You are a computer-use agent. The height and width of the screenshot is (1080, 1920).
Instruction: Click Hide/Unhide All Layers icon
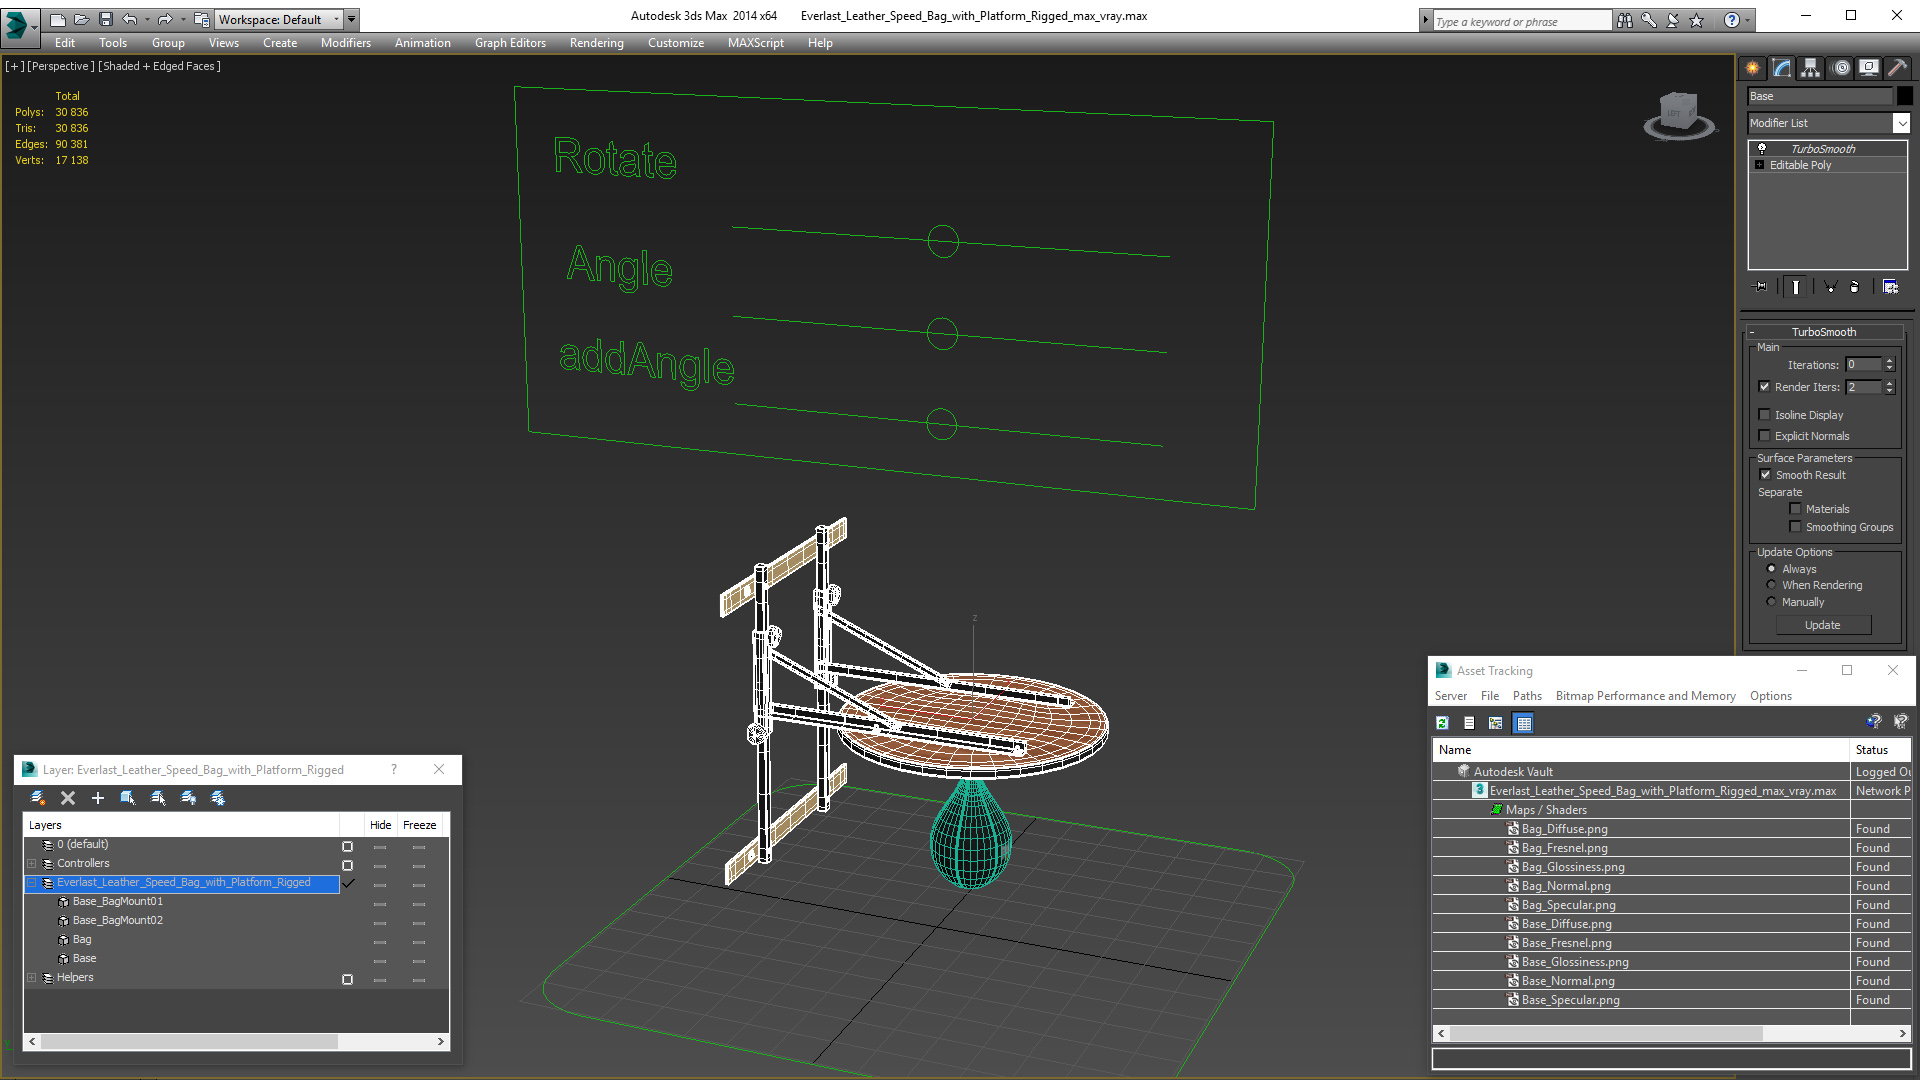(188, 798)
